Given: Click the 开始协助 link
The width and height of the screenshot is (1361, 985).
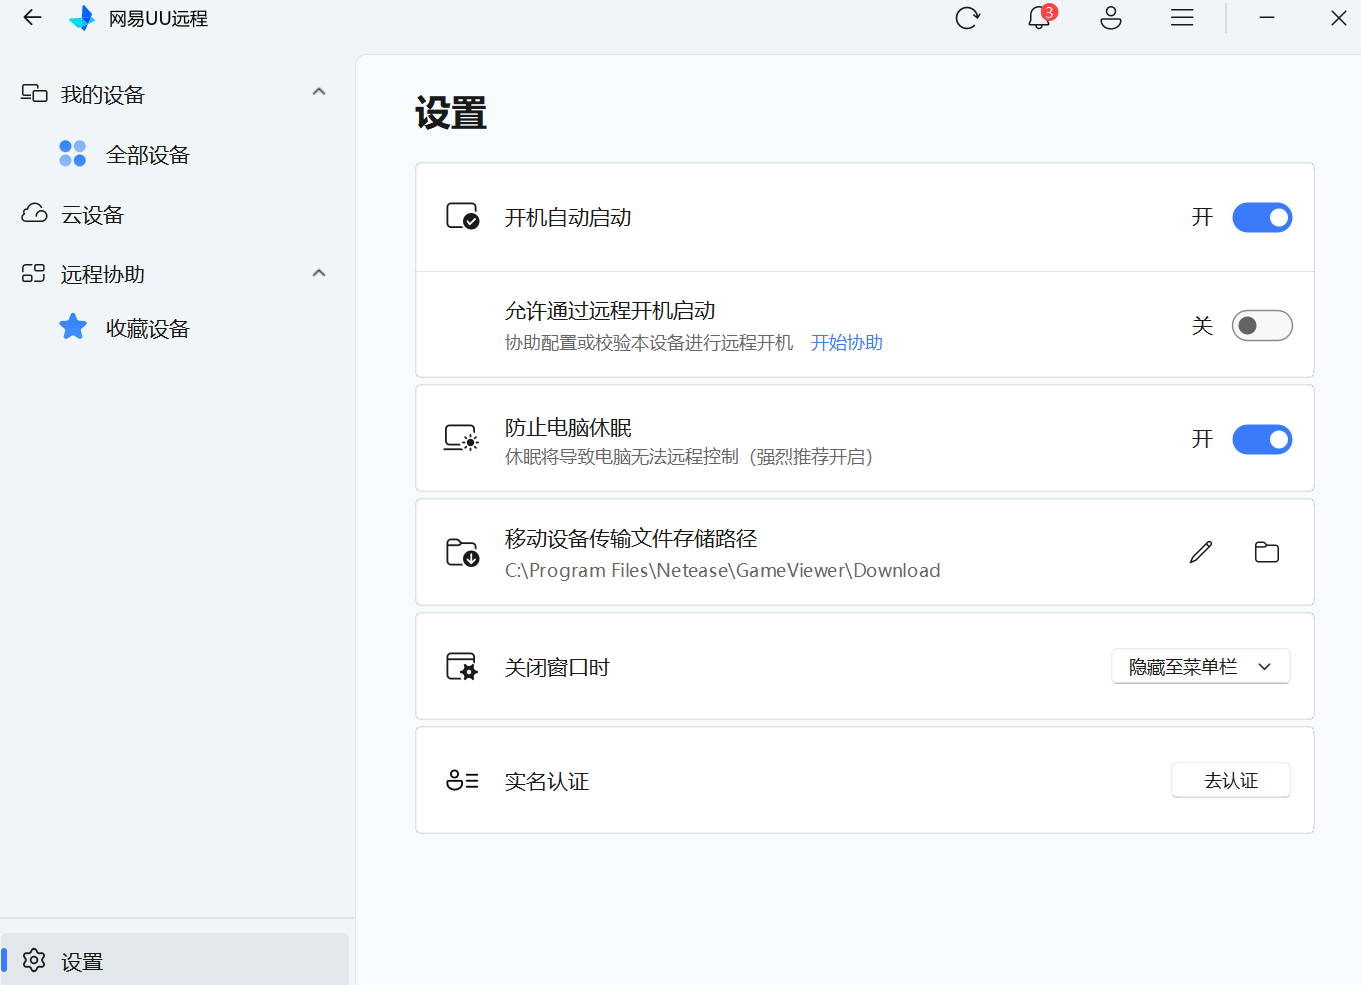Looking at the screenshot, I should (x=846, y=343).
